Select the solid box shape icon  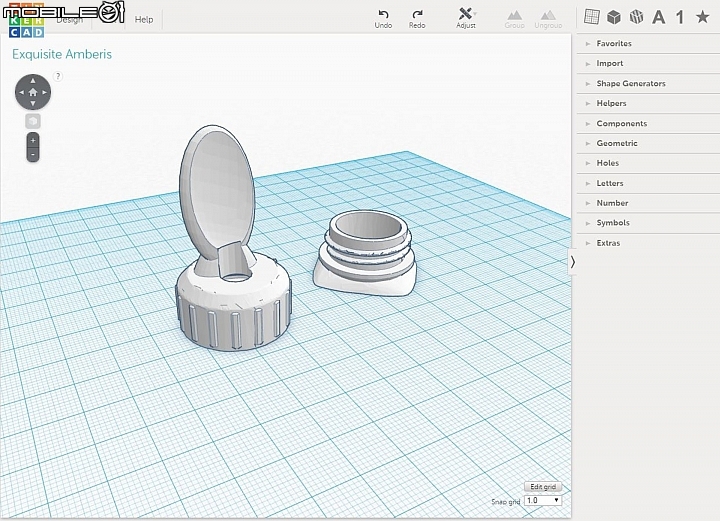pos(614,17)
